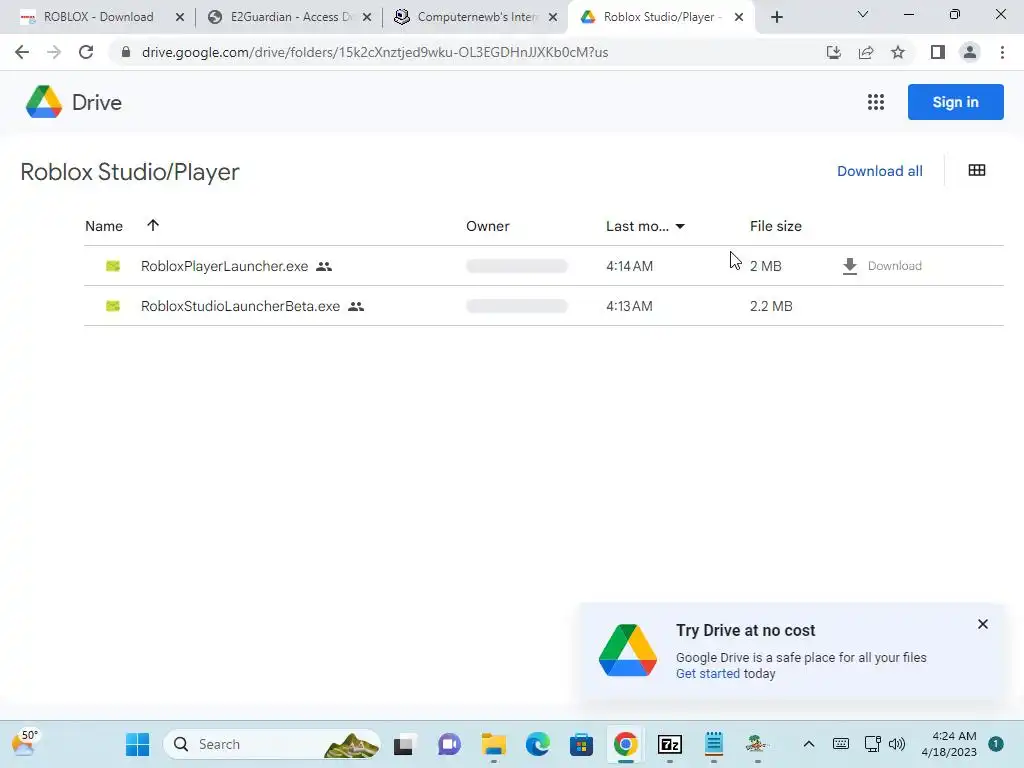Click Get started link in promo
The width and height of the screenshot is (1024, 768).
tap(708, 674)
